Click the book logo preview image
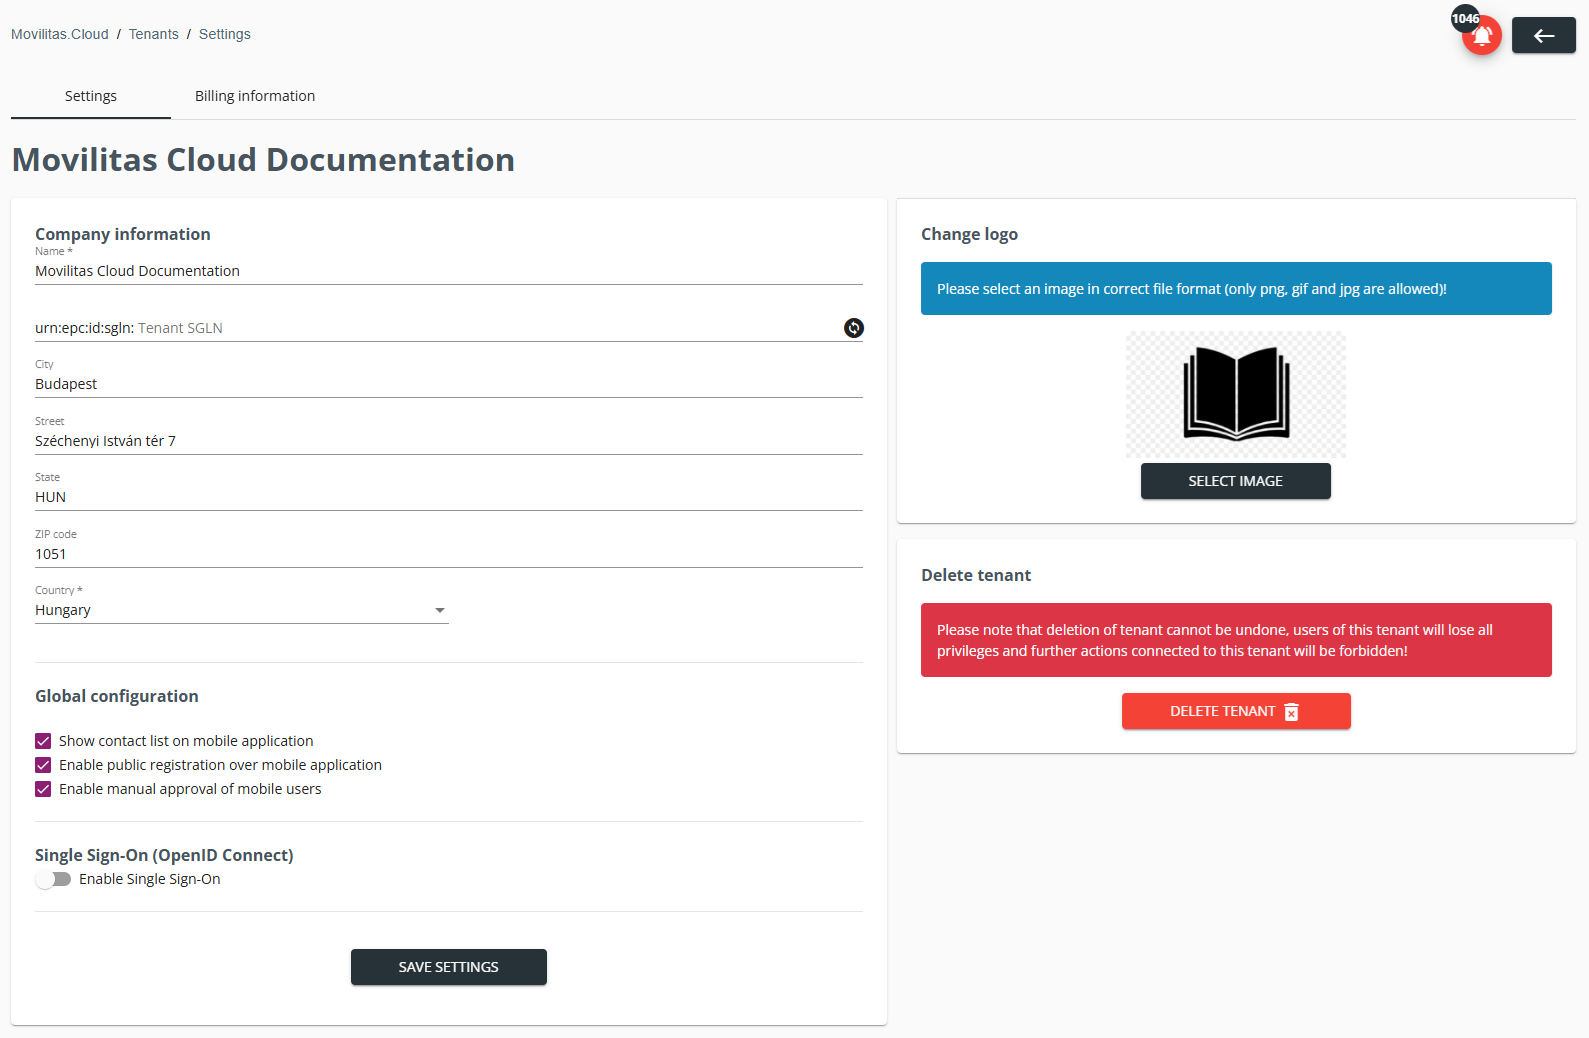 tap(1236, 394)
